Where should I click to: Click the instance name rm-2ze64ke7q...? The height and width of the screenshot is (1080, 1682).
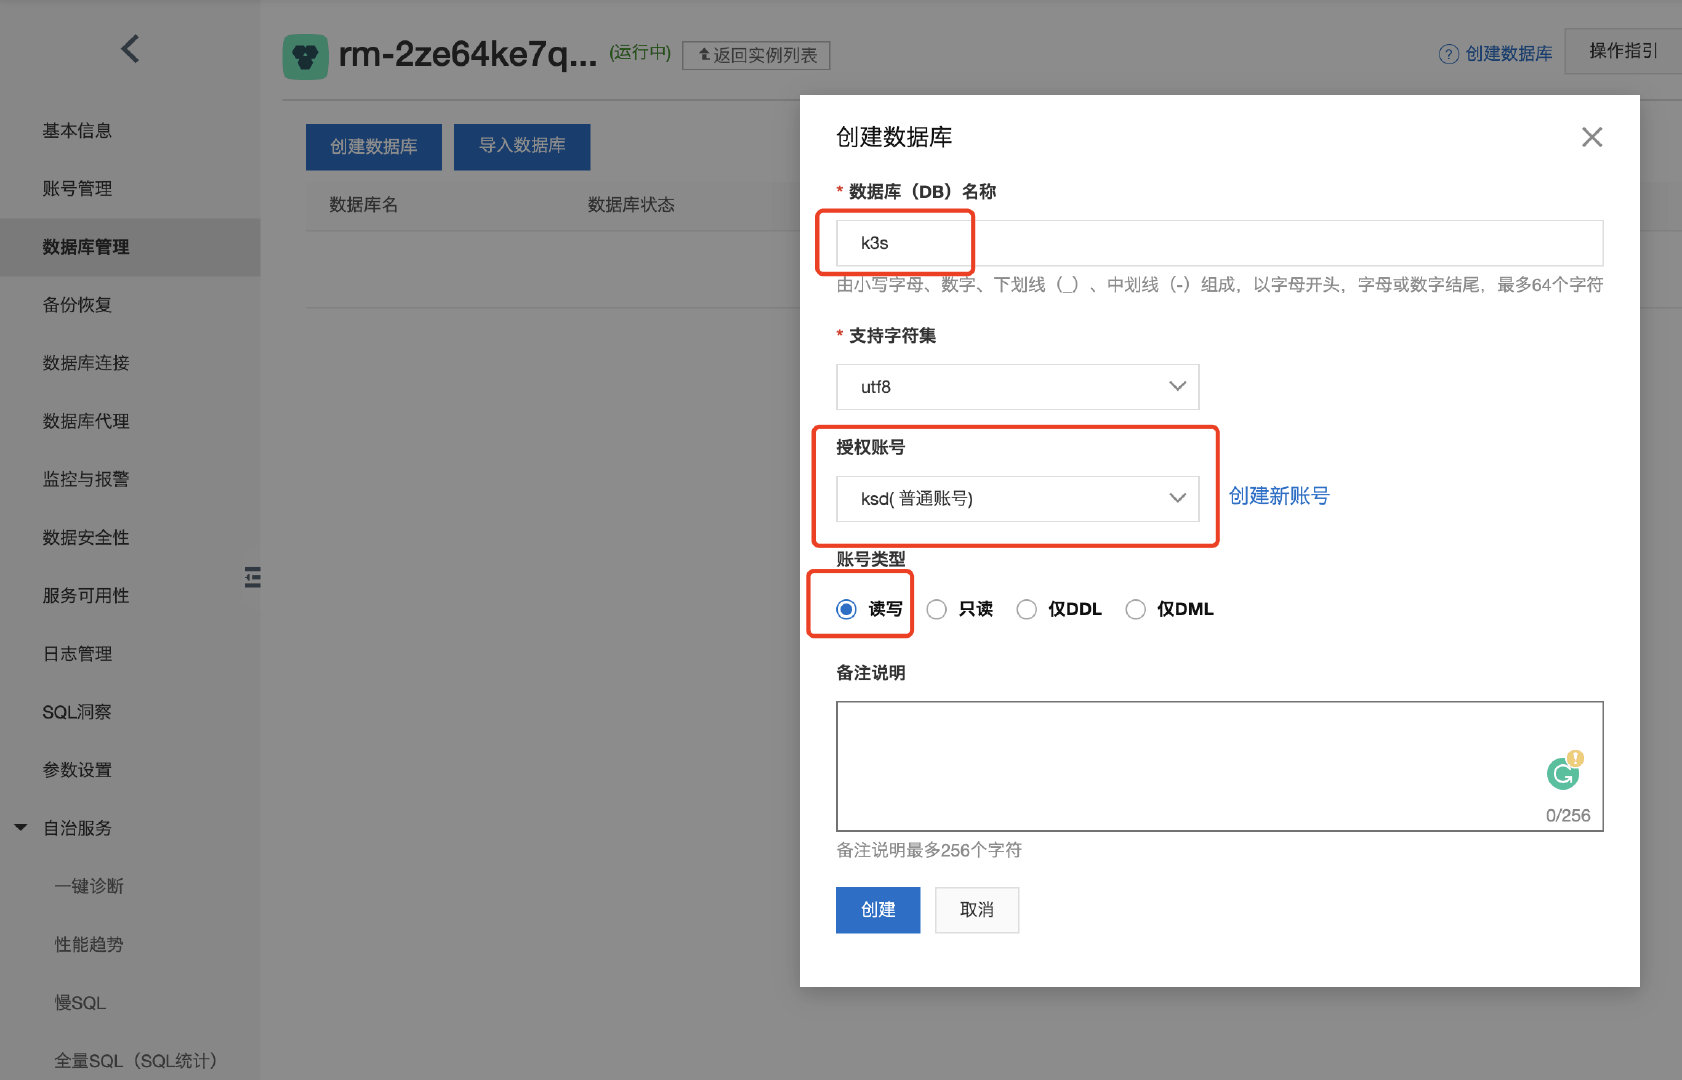coord(467,54)
